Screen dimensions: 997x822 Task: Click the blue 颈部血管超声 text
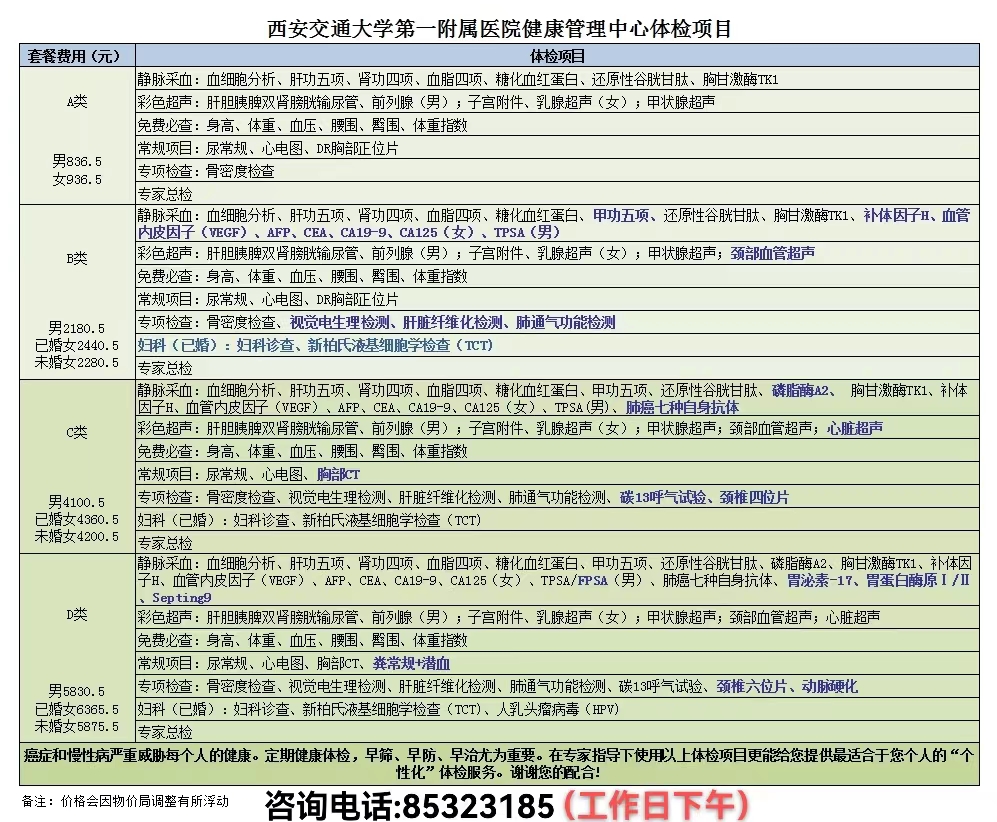773,254
